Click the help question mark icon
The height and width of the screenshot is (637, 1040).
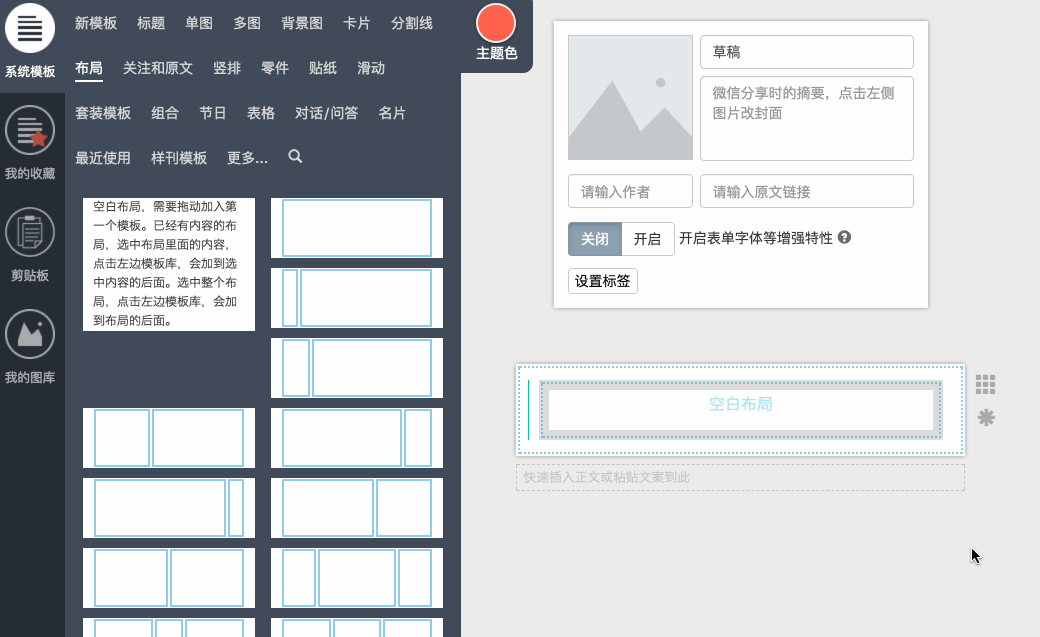(x=844, y=238)
